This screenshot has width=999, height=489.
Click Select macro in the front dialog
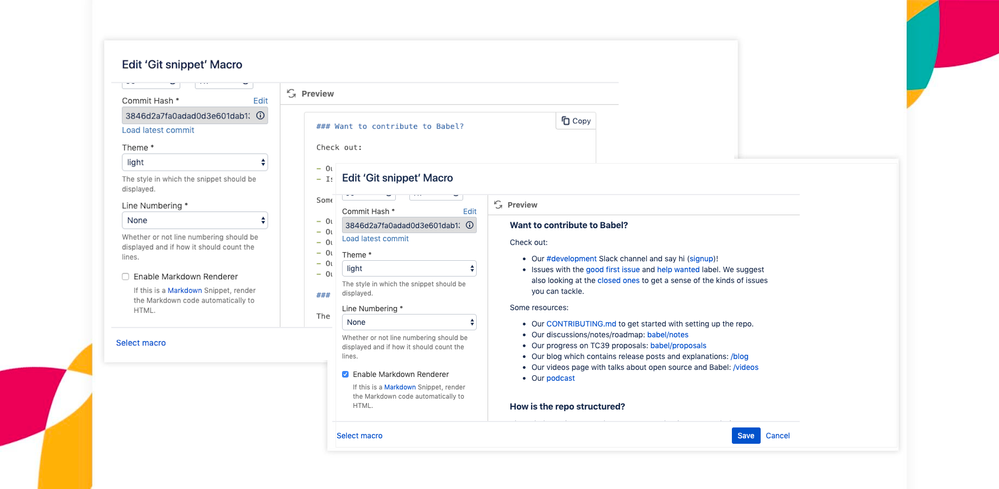pyautogui.click(x=359, y=436)
